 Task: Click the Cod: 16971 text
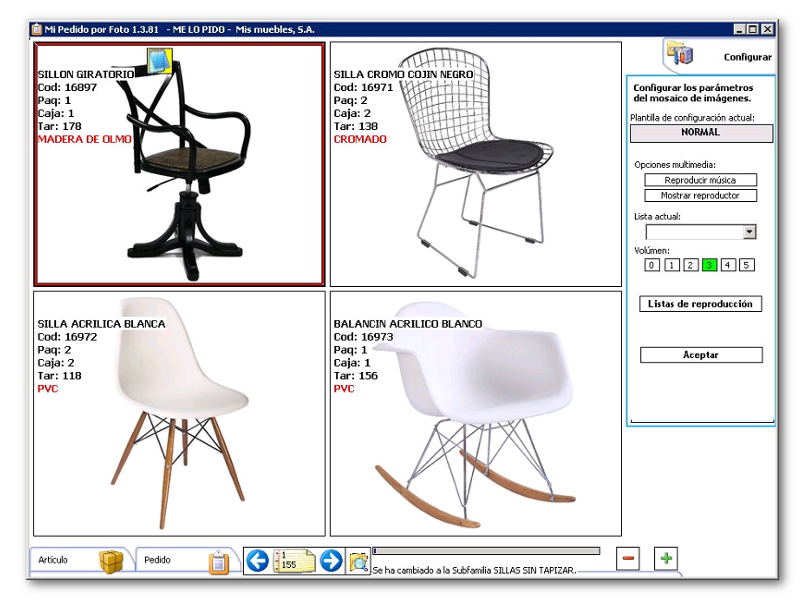[363, 87]
